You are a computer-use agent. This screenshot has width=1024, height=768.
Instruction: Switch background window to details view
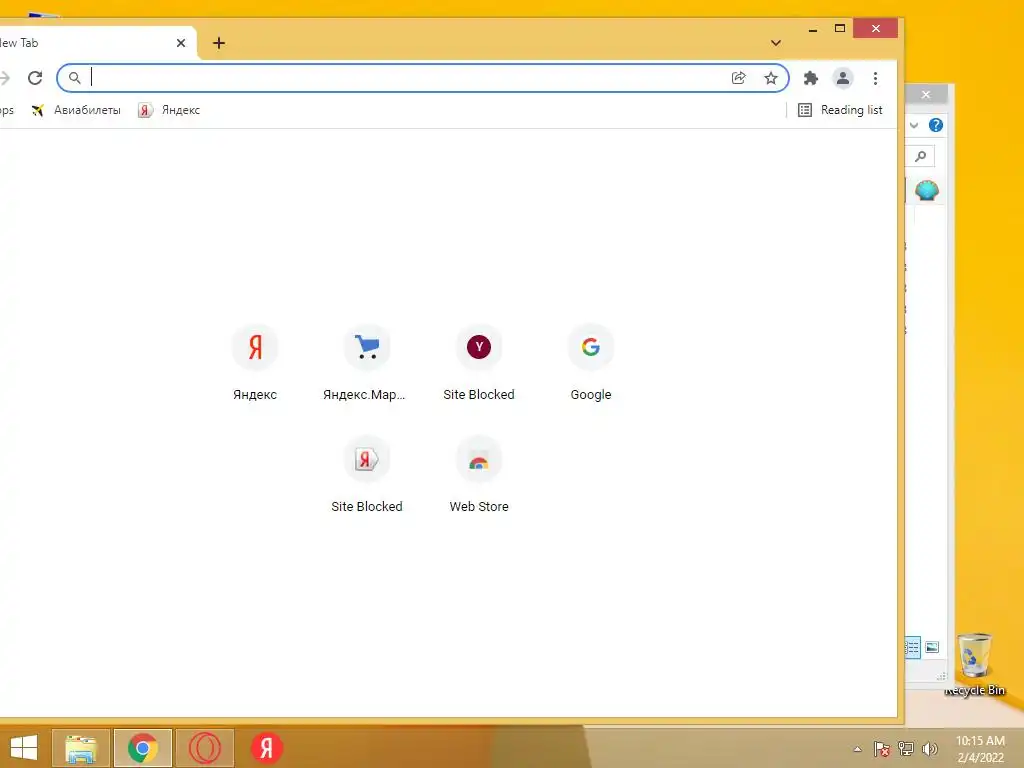pos(912,648)
